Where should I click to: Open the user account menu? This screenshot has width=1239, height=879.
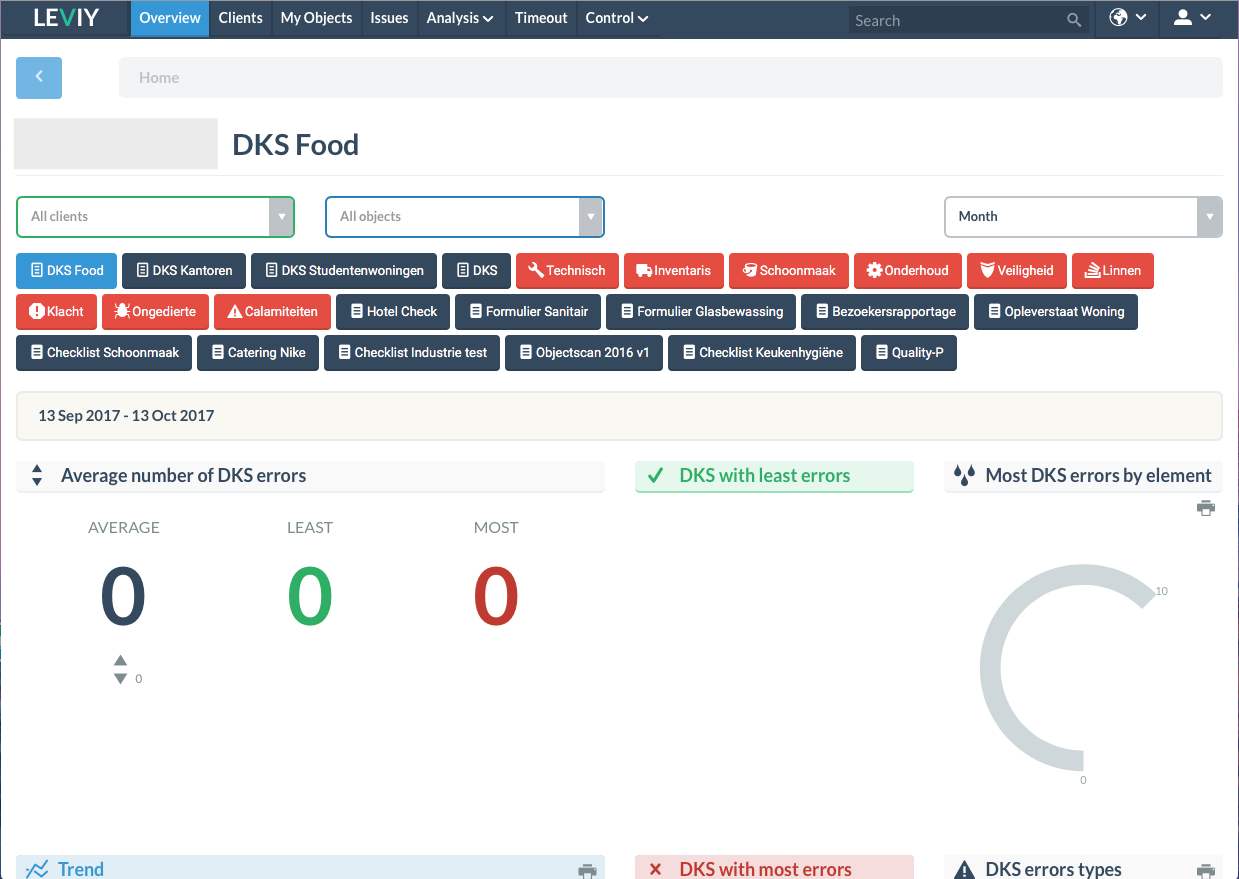1192,18
